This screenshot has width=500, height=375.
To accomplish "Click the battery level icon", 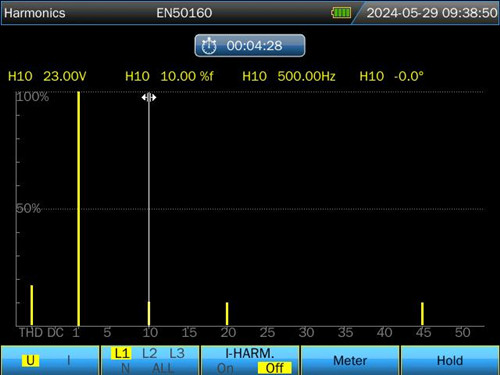I will point(341,13).
